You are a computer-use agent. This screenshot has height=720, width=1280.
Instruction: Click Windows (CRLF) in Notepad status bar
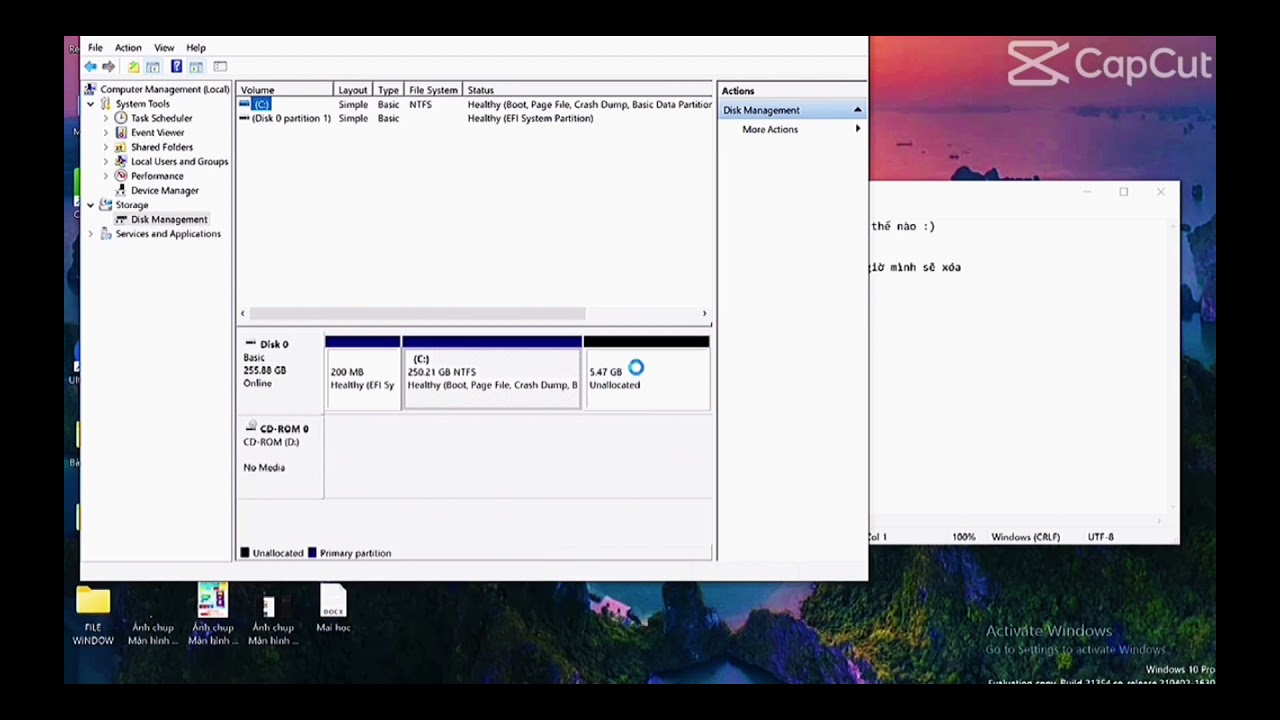point(1025,537)
